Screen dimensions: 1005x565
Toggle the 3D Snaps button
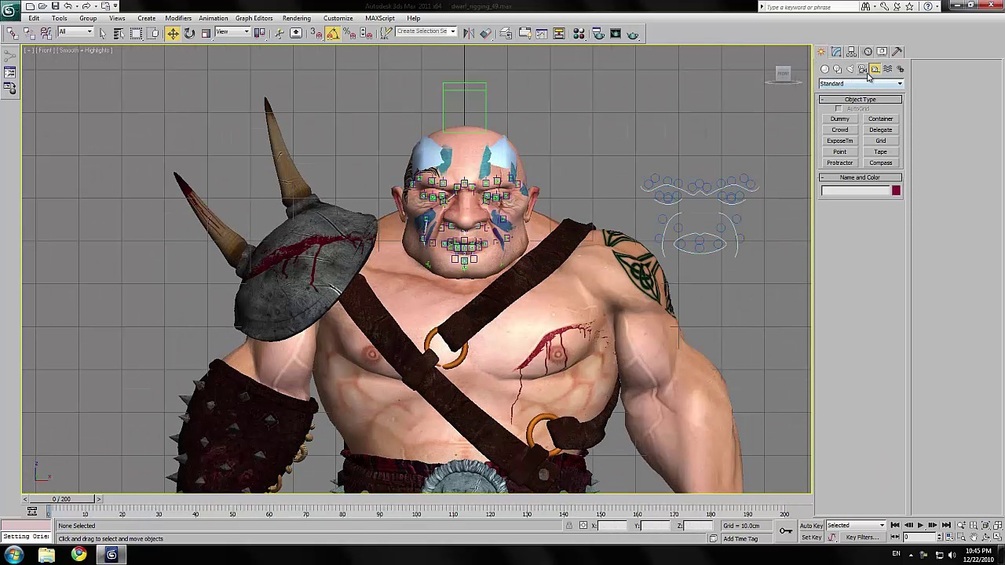click(x=316, y=33)
